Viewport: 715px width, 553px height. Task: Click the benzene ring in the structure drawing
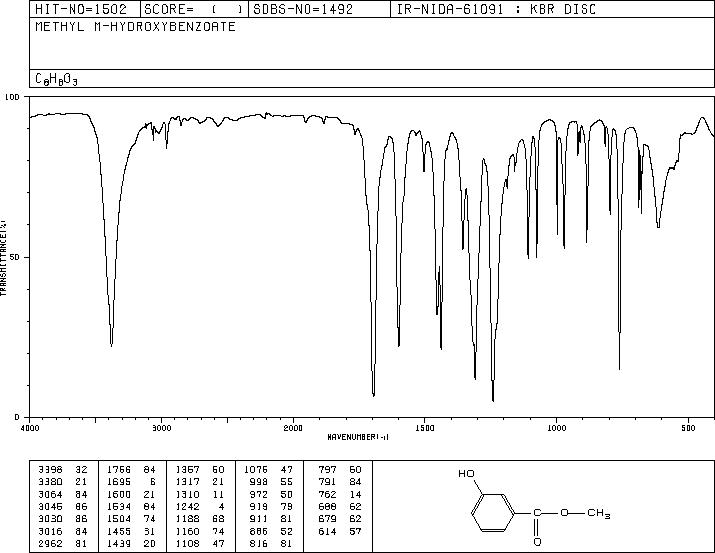click(x=493, y=513)
